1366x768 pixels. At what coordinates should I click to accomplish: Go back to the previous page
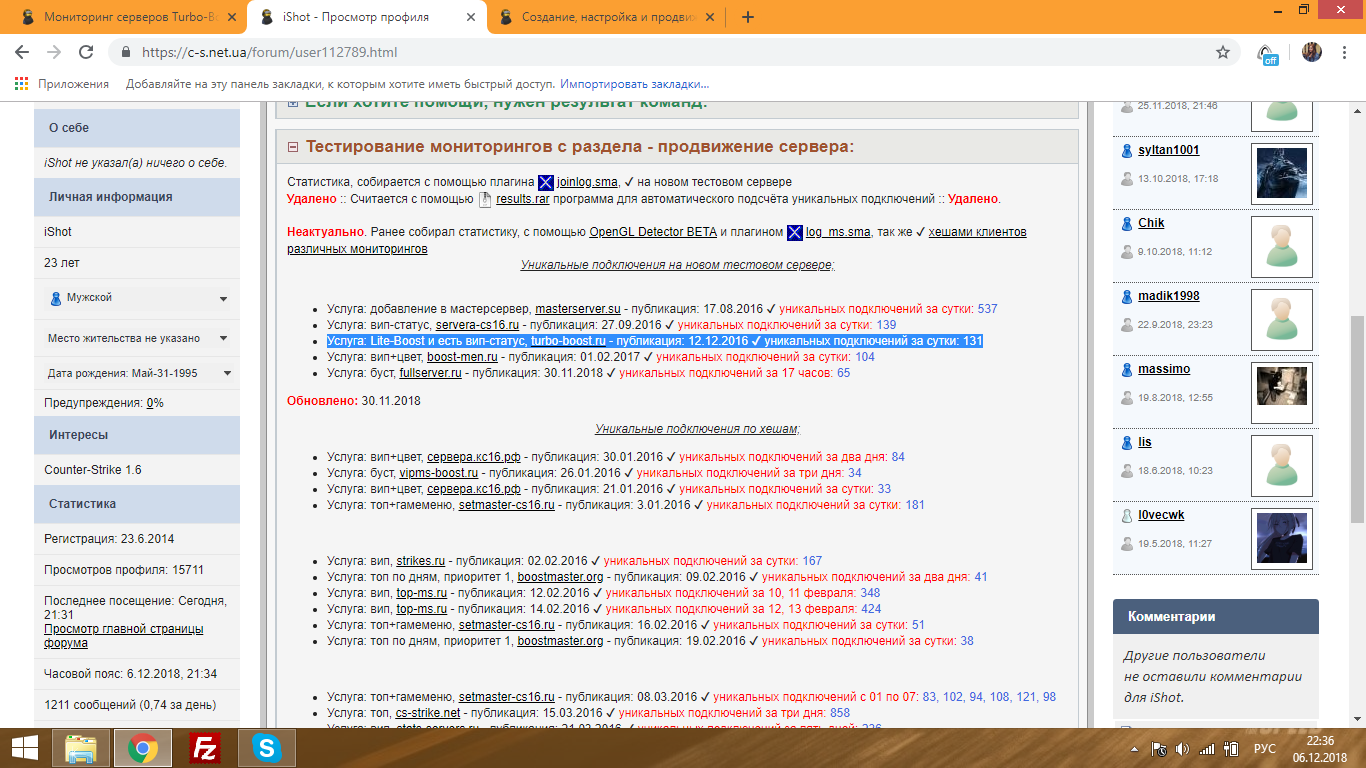tap(22, 52)
